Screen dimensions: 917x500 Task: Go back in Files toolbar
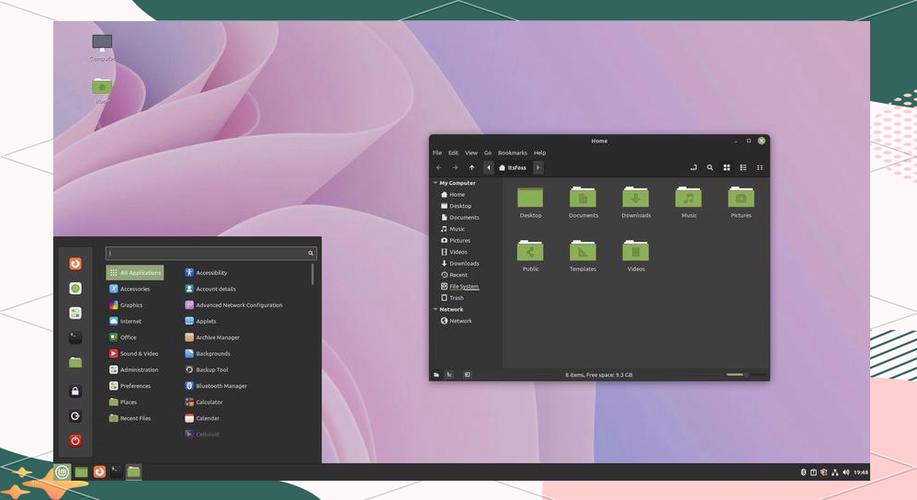click(439, 167)
